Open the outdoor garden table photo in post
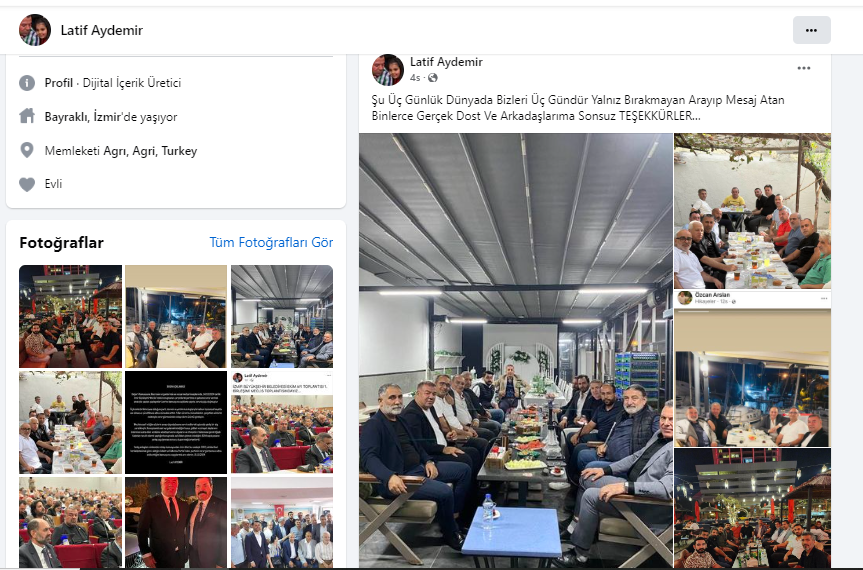 (x=752, y=211)
